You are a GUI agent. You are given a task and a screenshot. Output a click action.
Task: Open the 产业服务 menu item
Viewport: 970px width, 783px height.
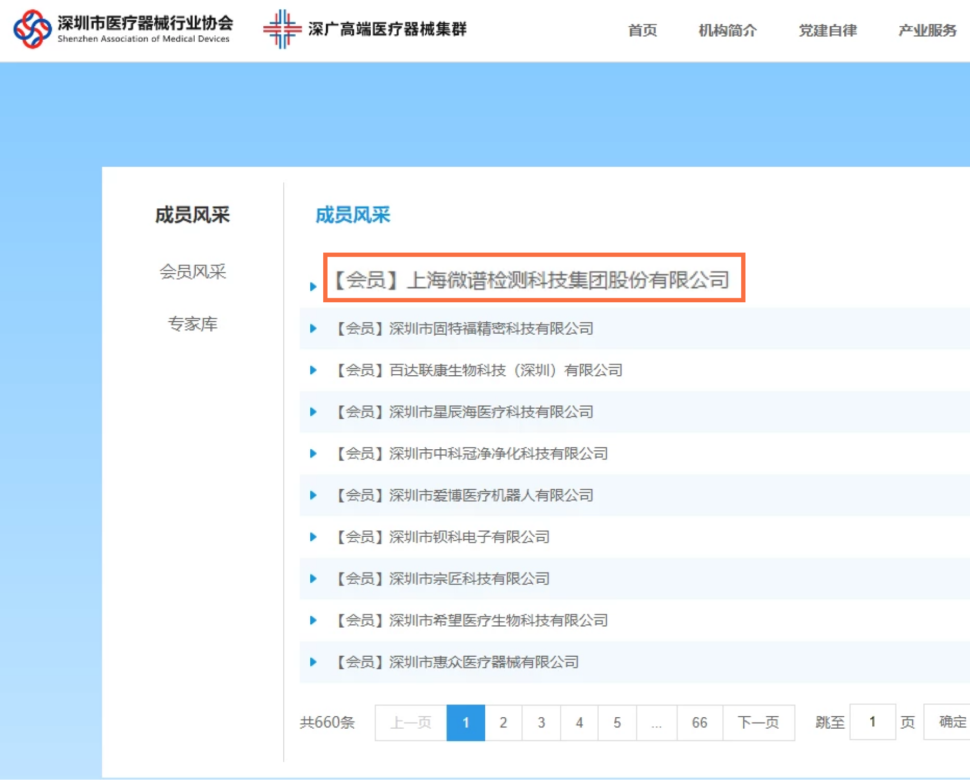click(x=927, y=30)
